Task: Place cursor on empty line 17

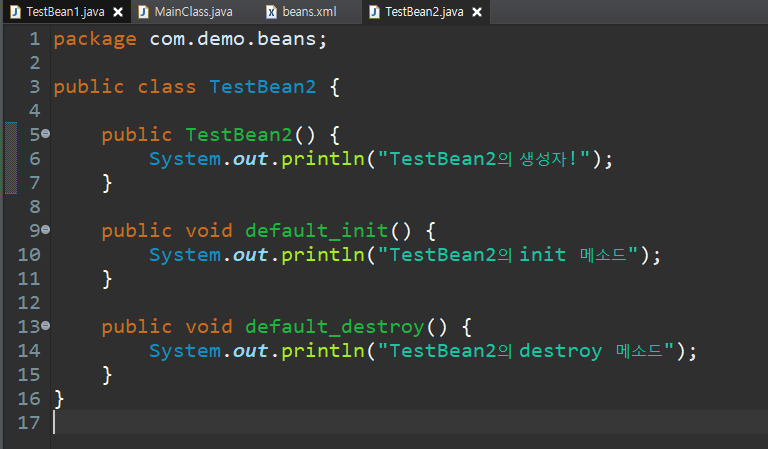Action: [409, 423]
